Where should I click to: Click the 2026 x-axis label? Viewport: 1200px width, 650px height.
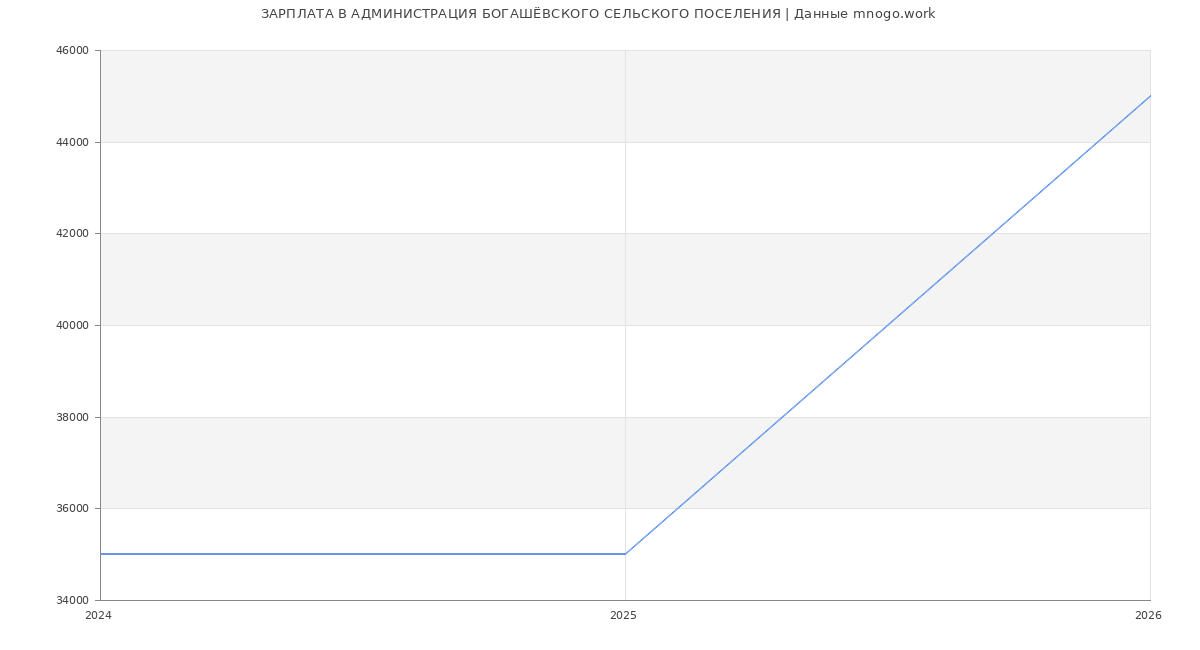(1148, 615)
